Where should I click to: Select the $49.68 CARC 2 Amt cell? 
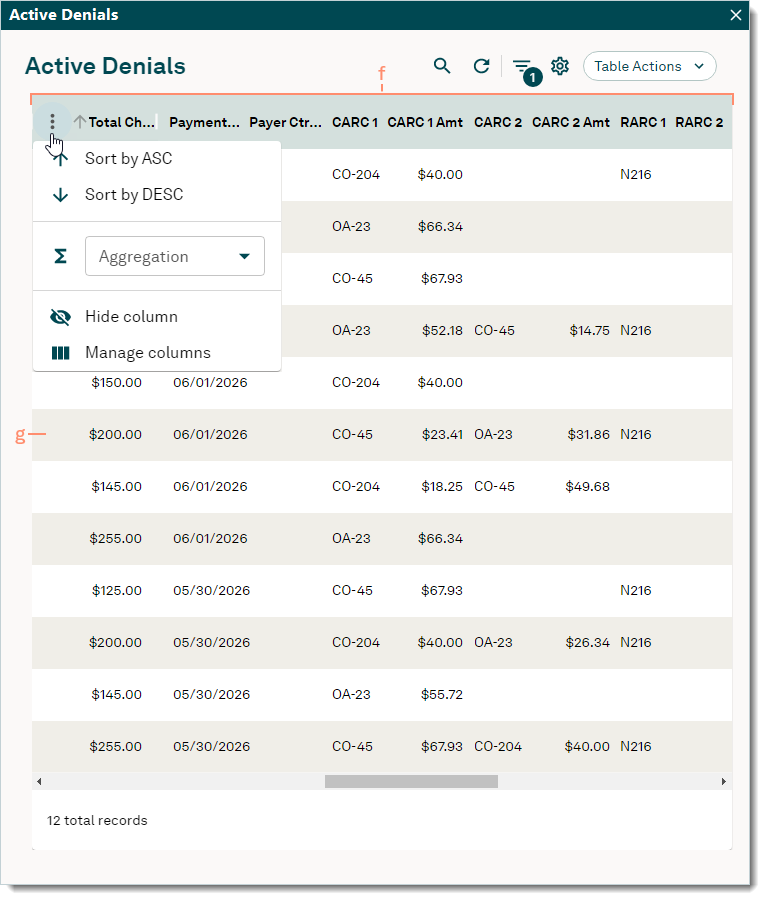click(587, 487)
